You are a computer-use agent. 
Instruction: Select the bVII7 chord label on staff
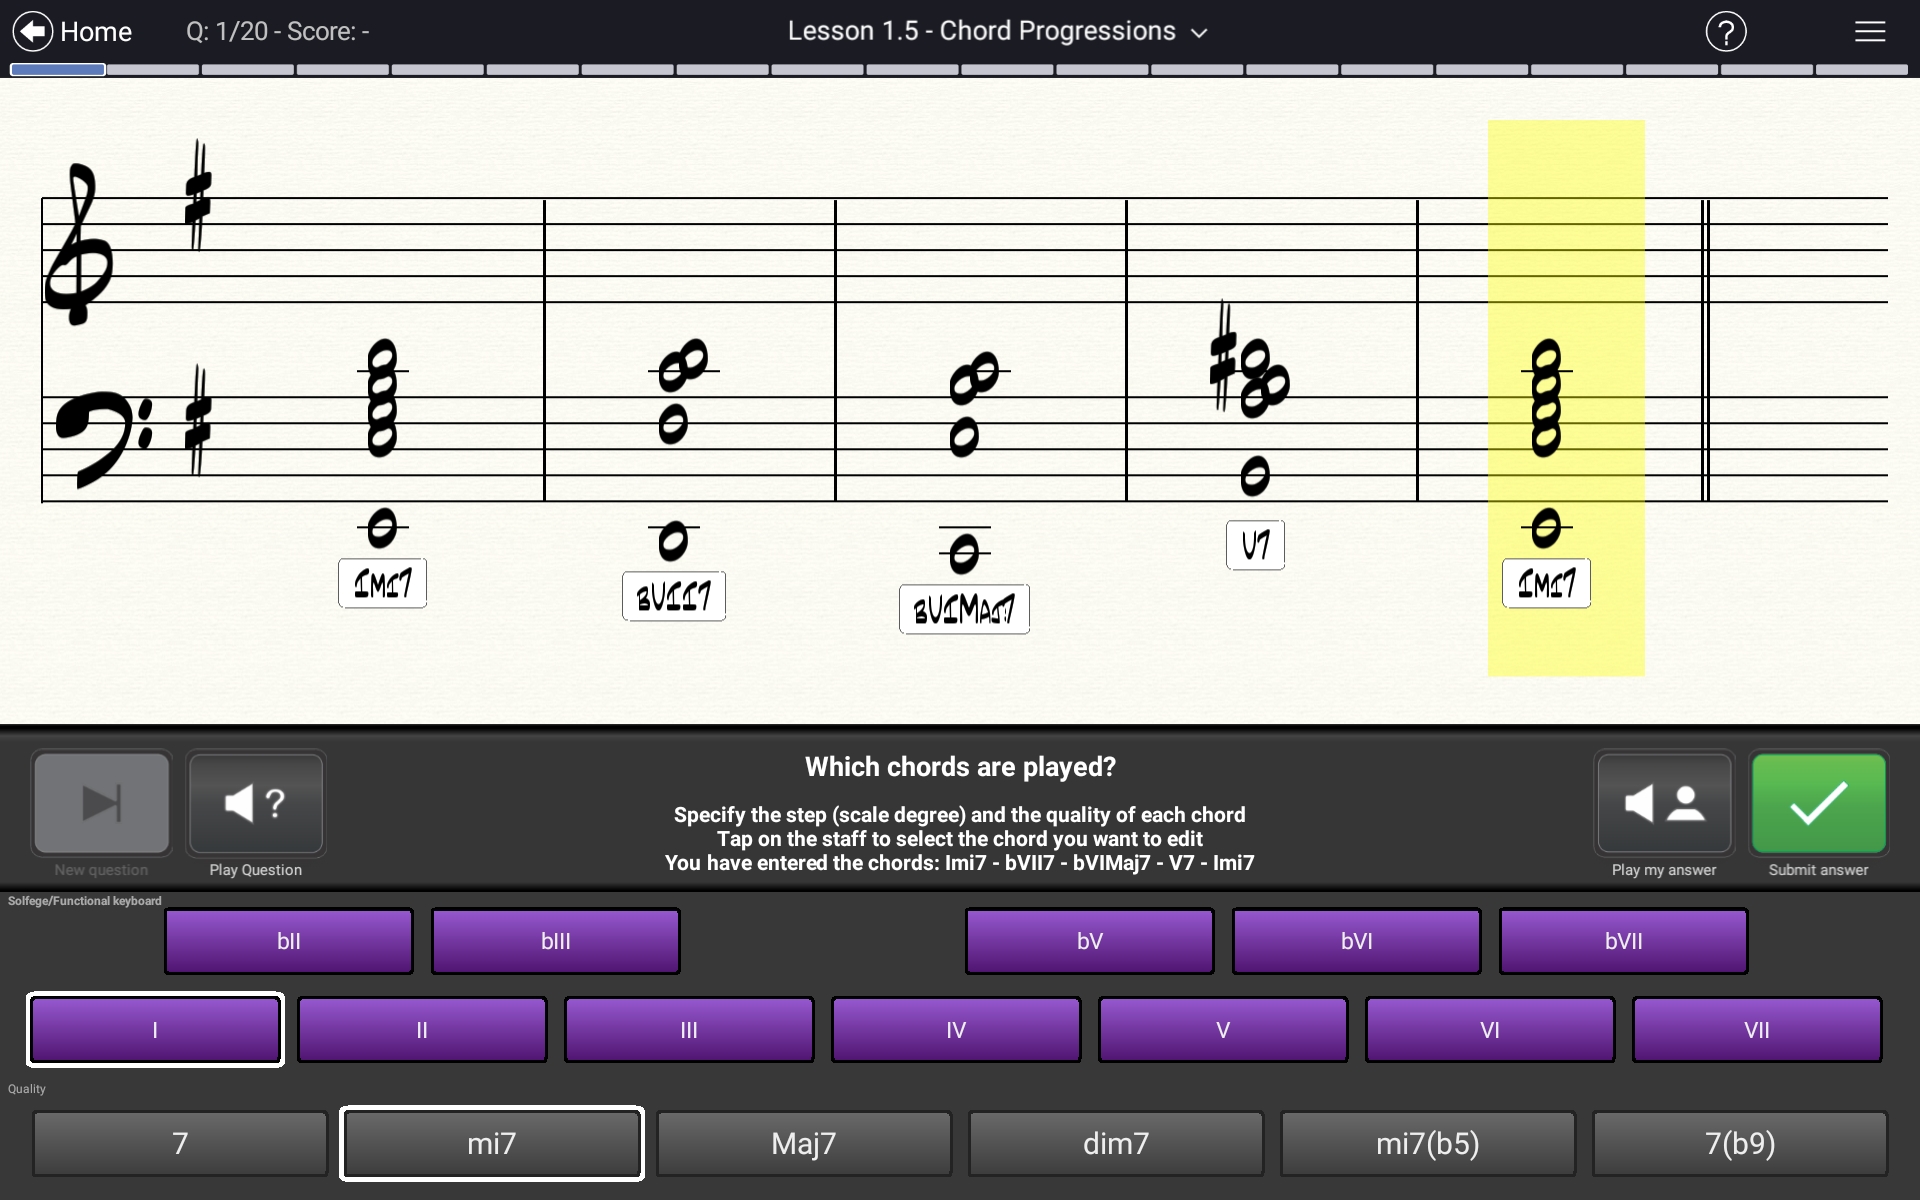click(x=673, y=597)
